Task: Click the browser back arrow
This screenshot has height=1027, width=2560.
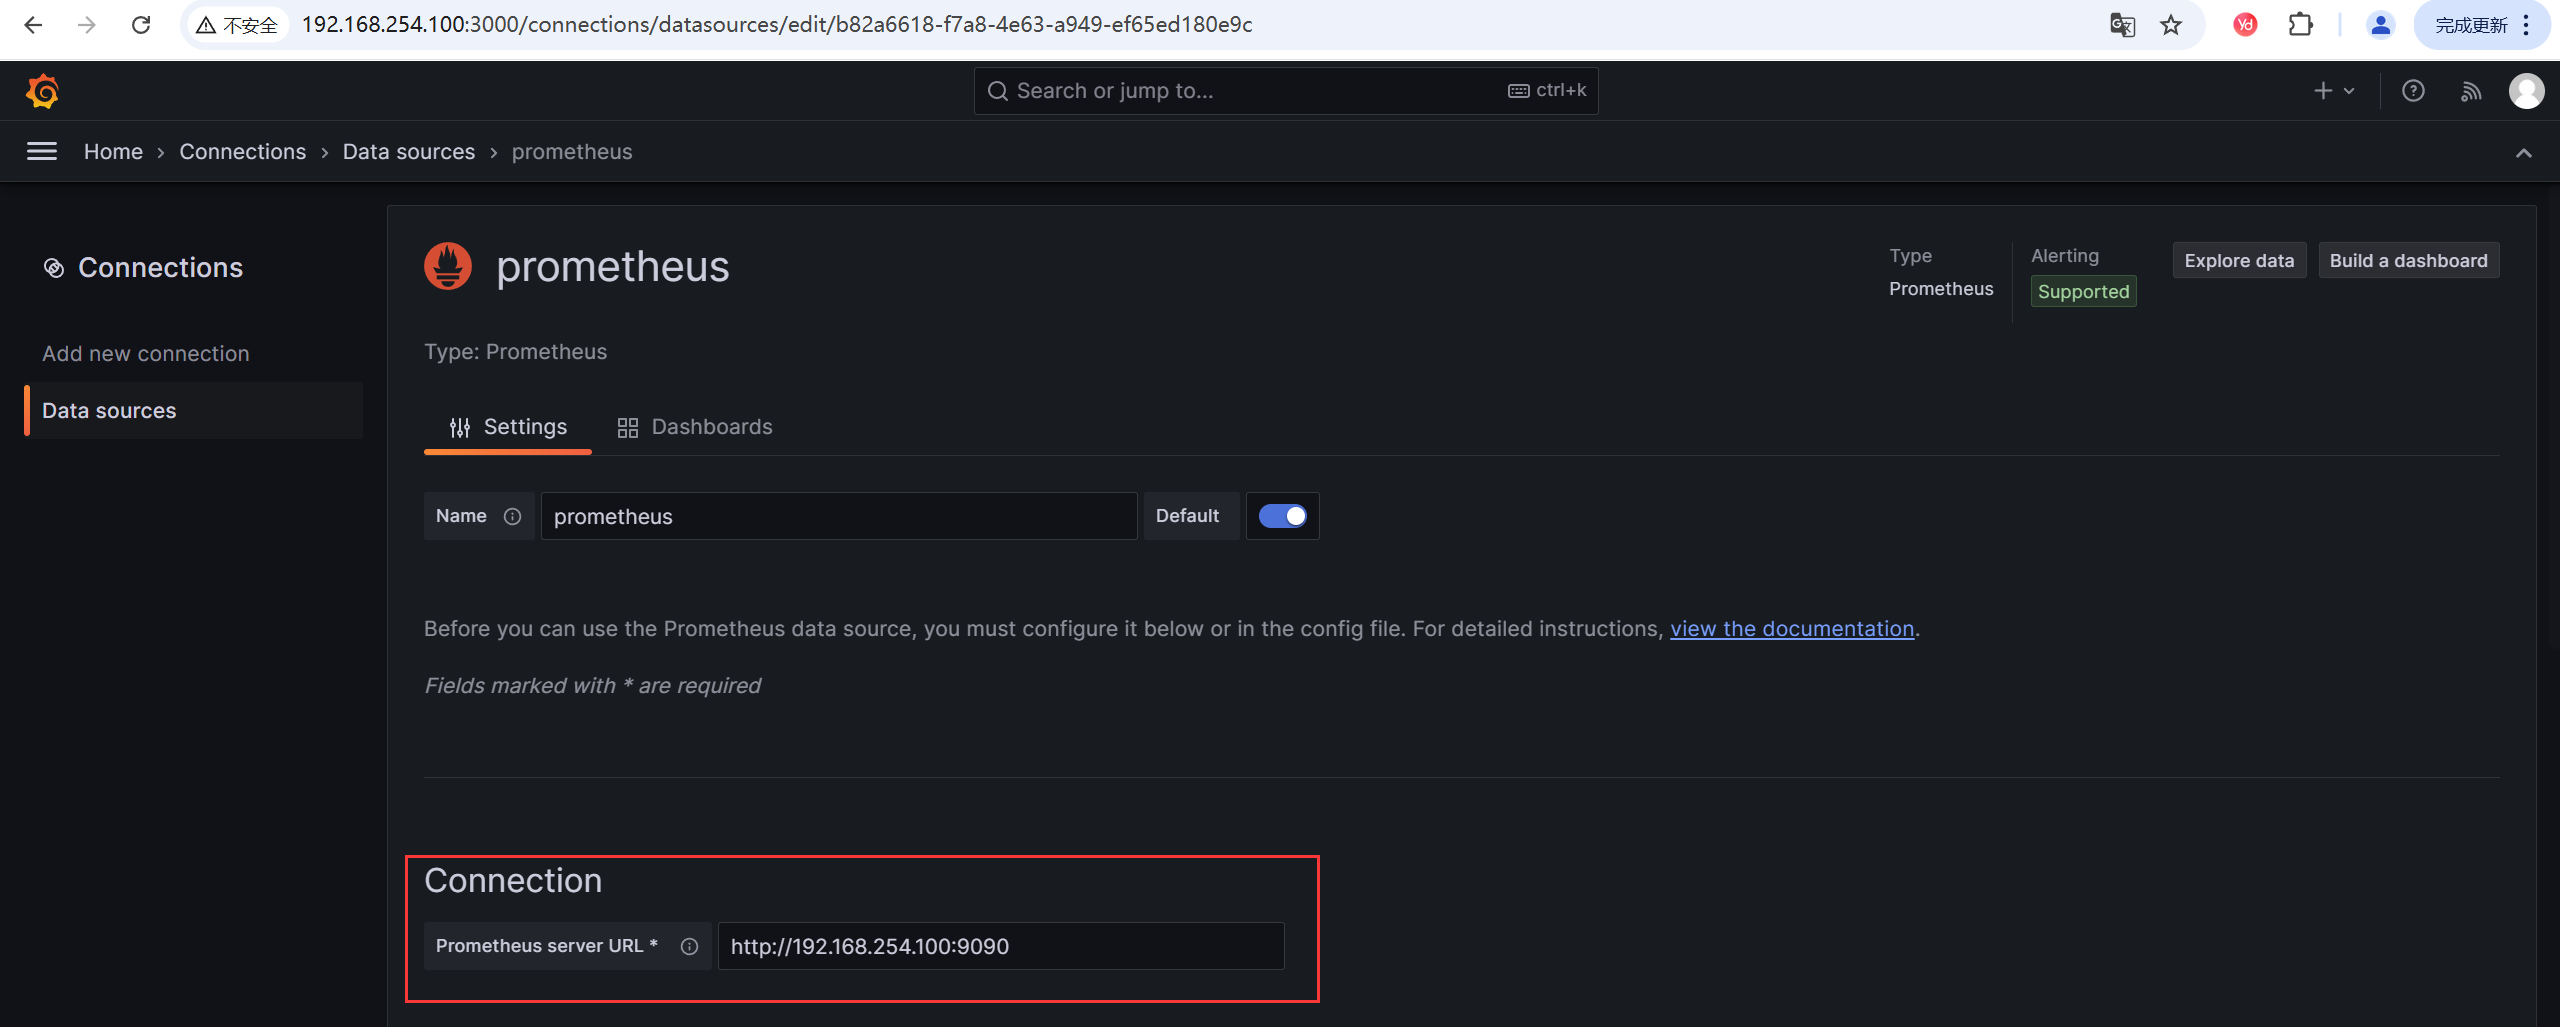Action: pyautogui.click(x=33, y=25)
